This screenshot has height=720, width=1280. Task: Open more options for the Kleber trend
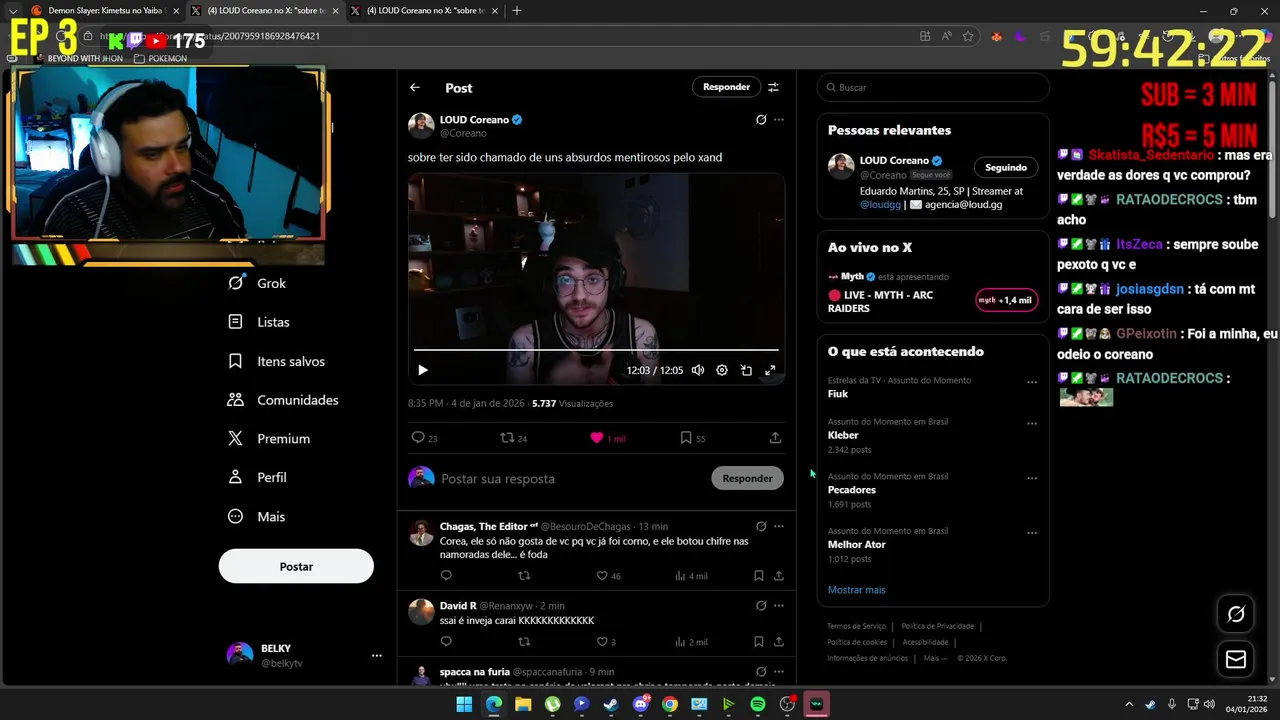pyautogui.click(x=1032, y=424)
